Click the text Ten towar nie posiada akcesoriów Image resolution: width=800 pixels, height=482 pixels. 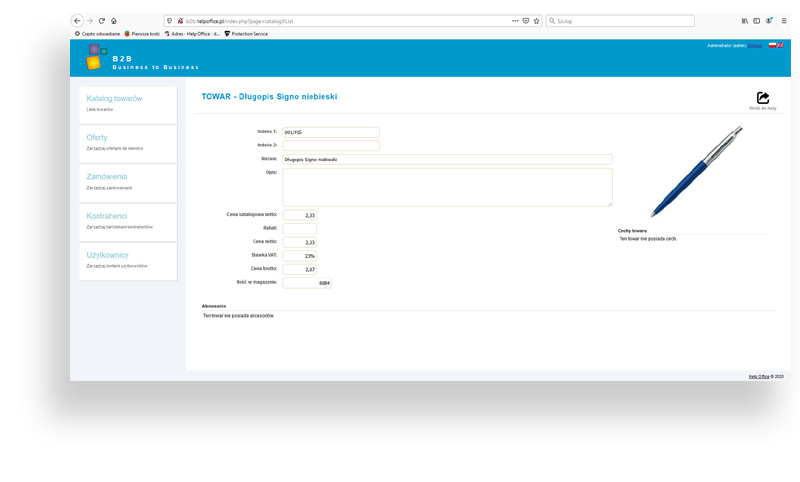(239, 316)
